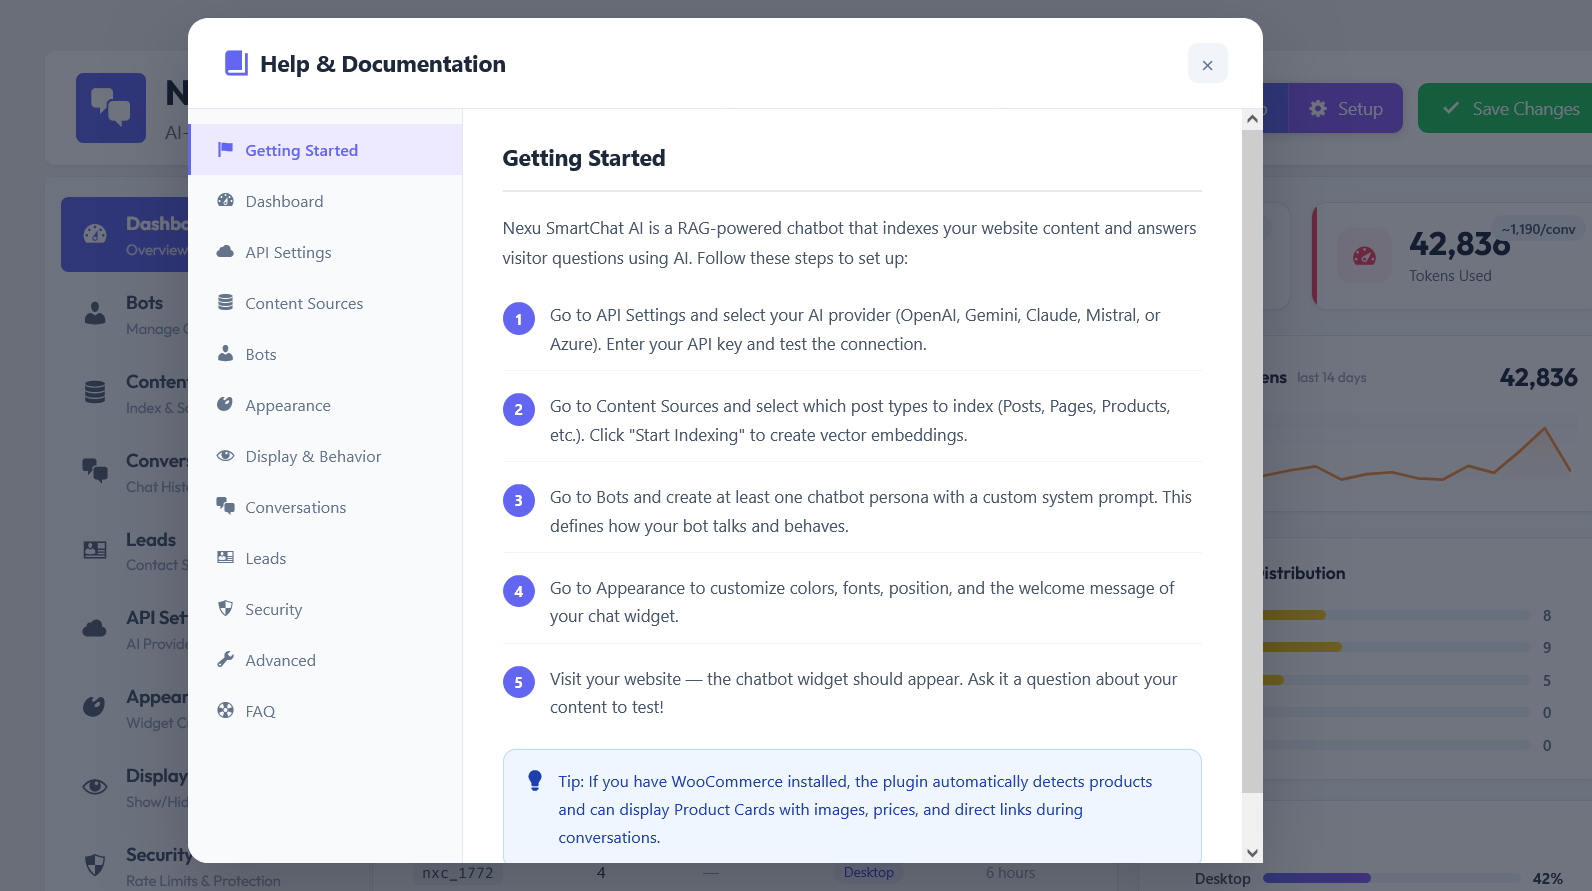The height and width of the screenshot is (891, 1592).
Task: Select API Settings in help navigation
Action: [326, 252]
